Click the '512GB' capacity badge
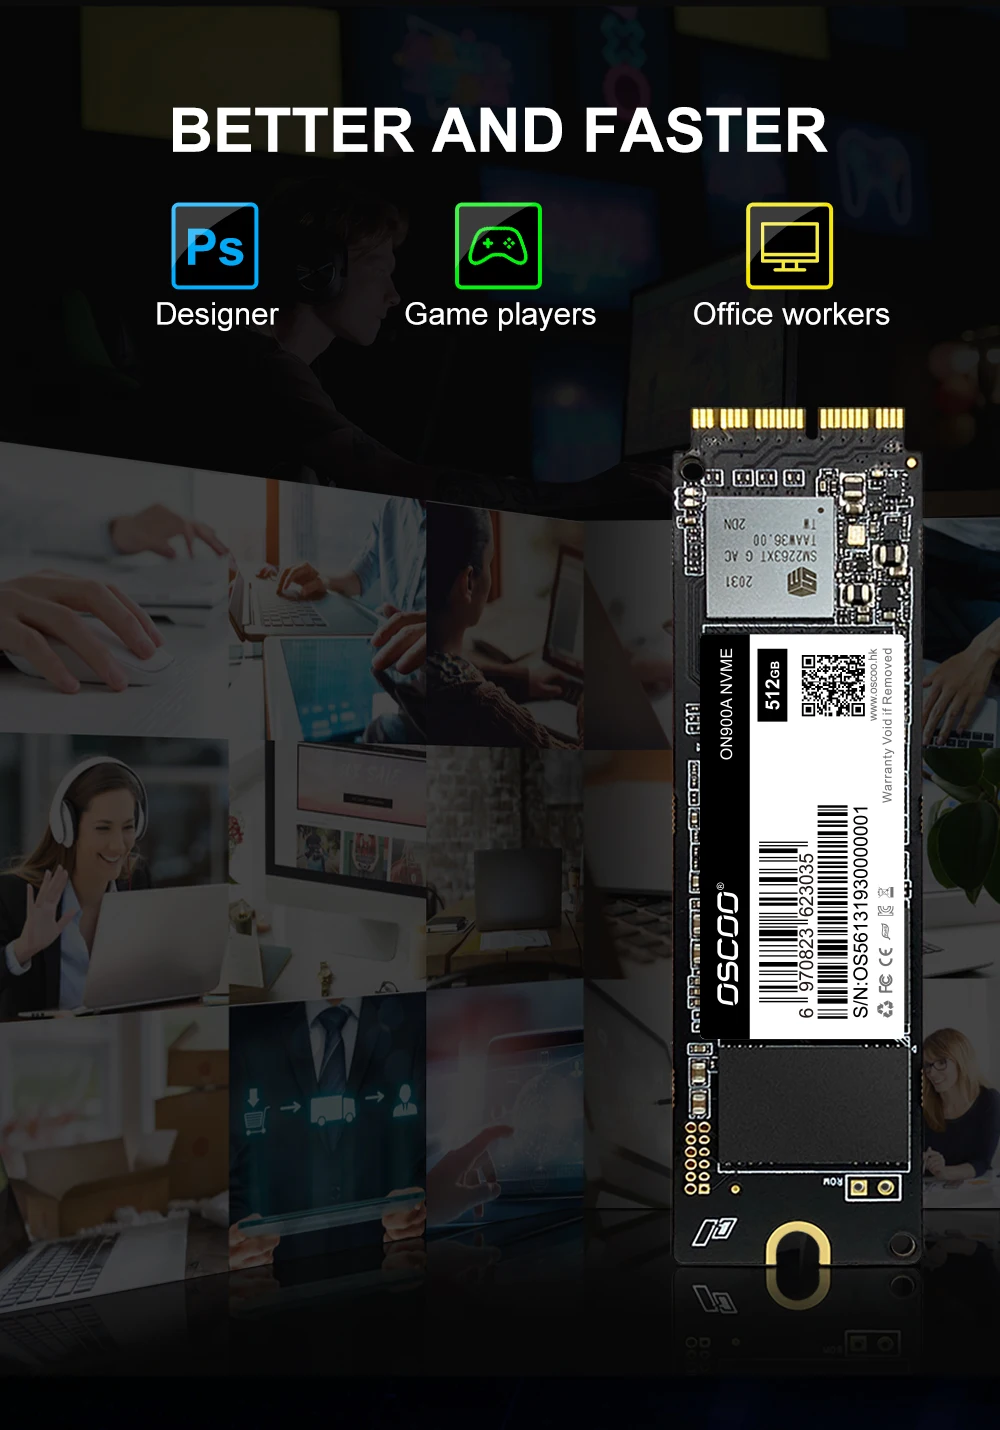Screen dimensions: 1000x1430 (773, 683)
